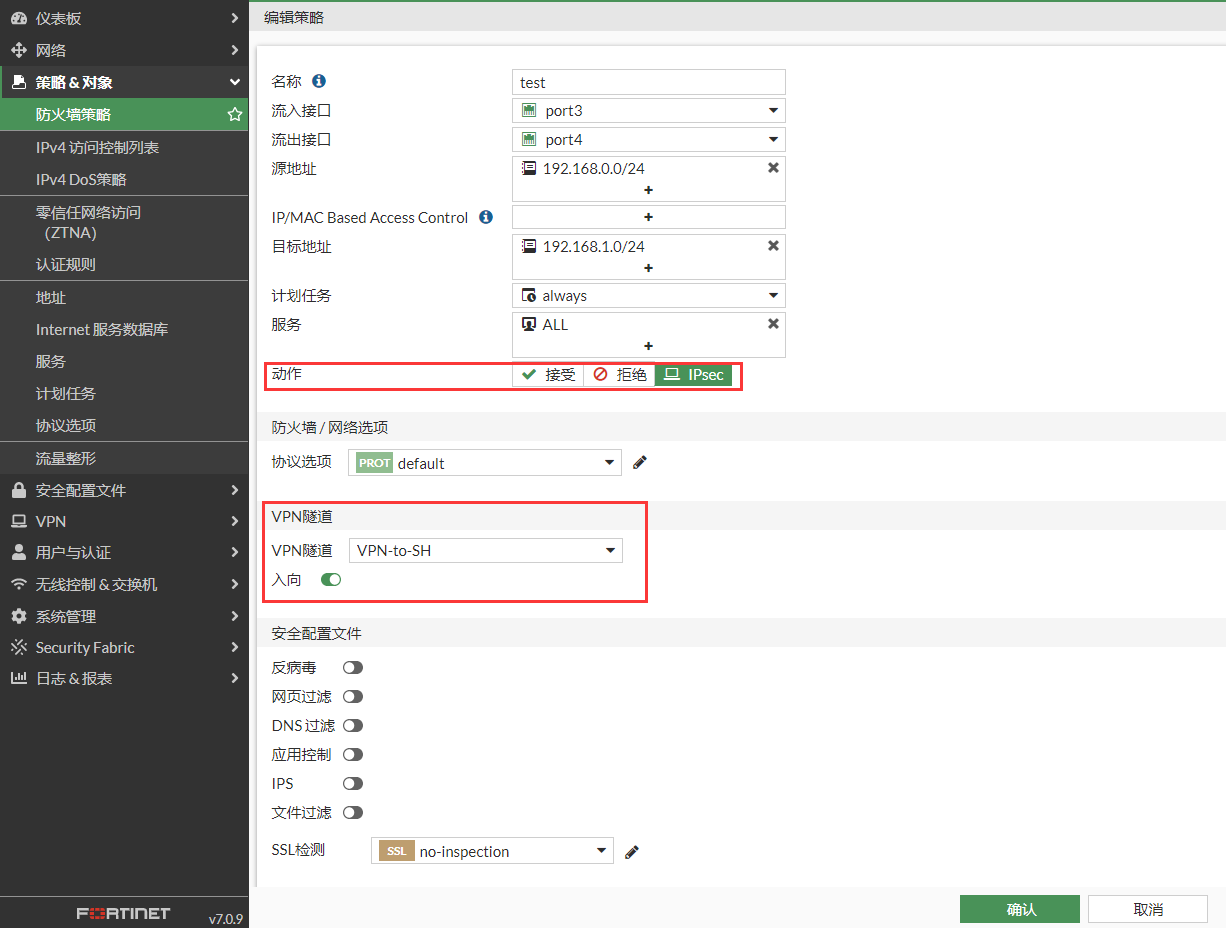Click the info icon beside 名称
This screenshot has width=1226, height=928.
pyautogui.click(x=319, y=81)
